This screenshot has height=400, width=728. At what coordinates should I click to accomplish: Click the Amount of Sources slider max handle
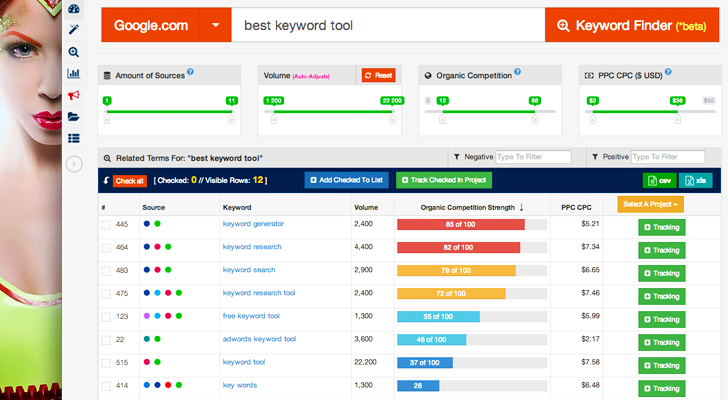[231, 120]
